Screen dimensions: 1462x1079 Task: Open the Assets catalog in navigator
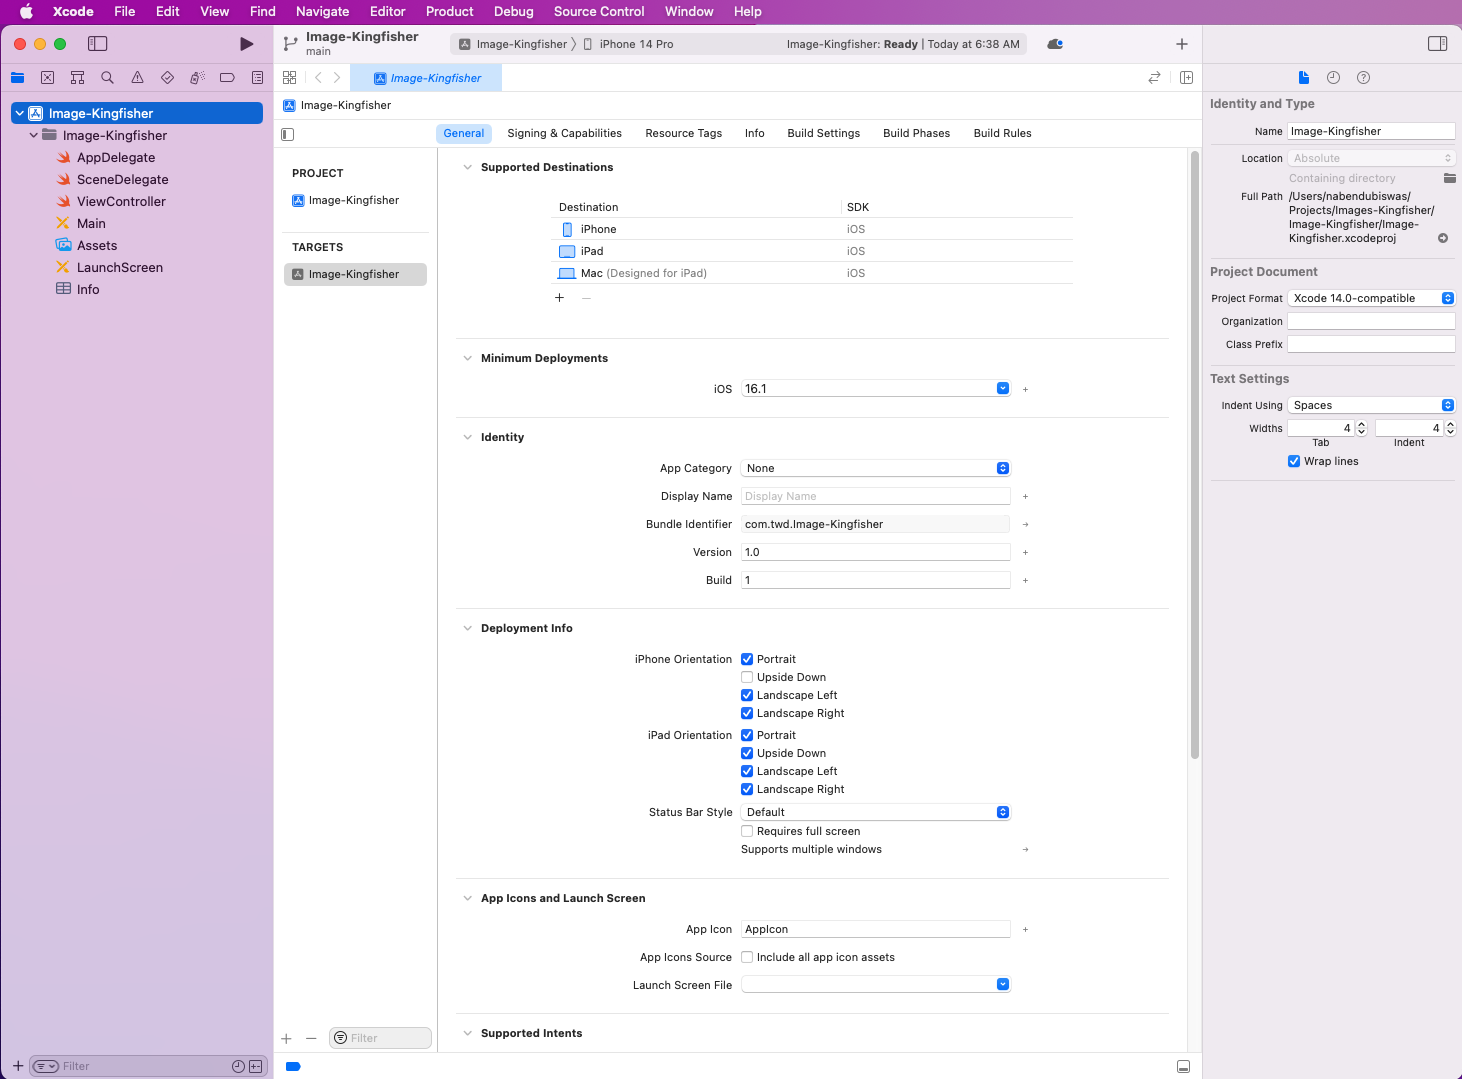[97, 245]
